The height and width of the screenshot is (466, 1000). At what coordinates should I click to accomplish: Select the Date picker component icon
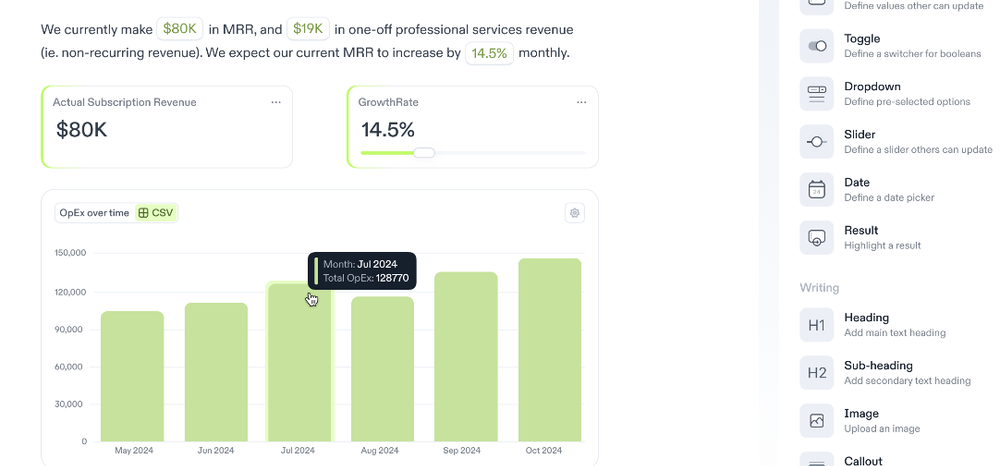(x=816, y=189)
